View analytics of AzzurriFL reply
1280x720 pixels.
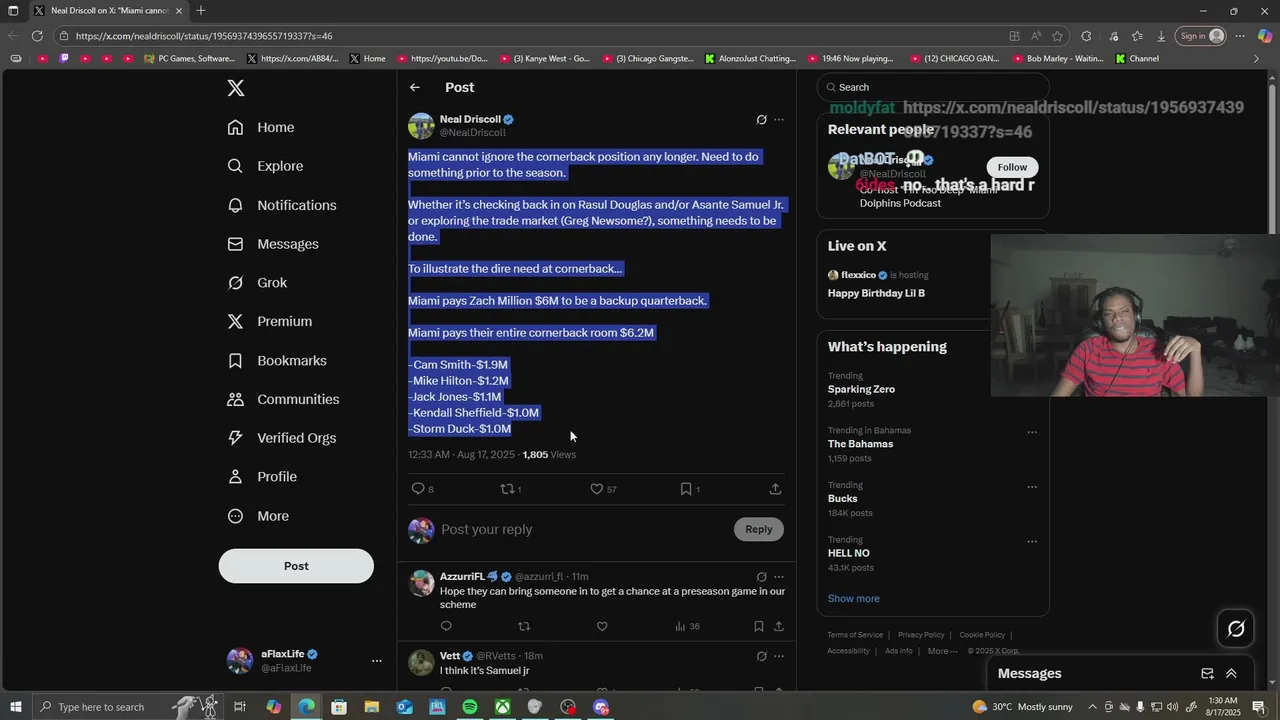pyautogui.click(x=687, y=627)
